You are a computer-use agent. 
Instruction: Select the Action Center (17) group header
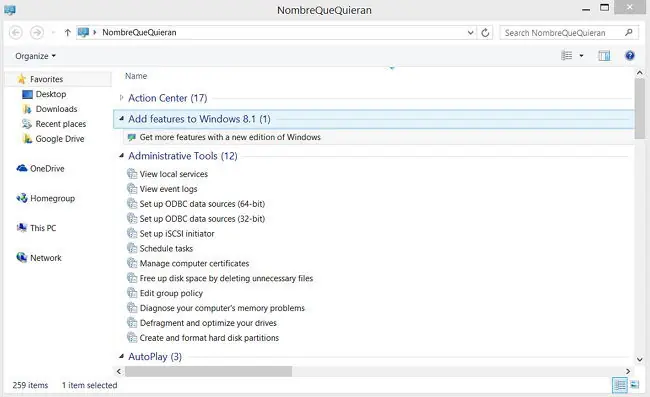pos(167,98)
